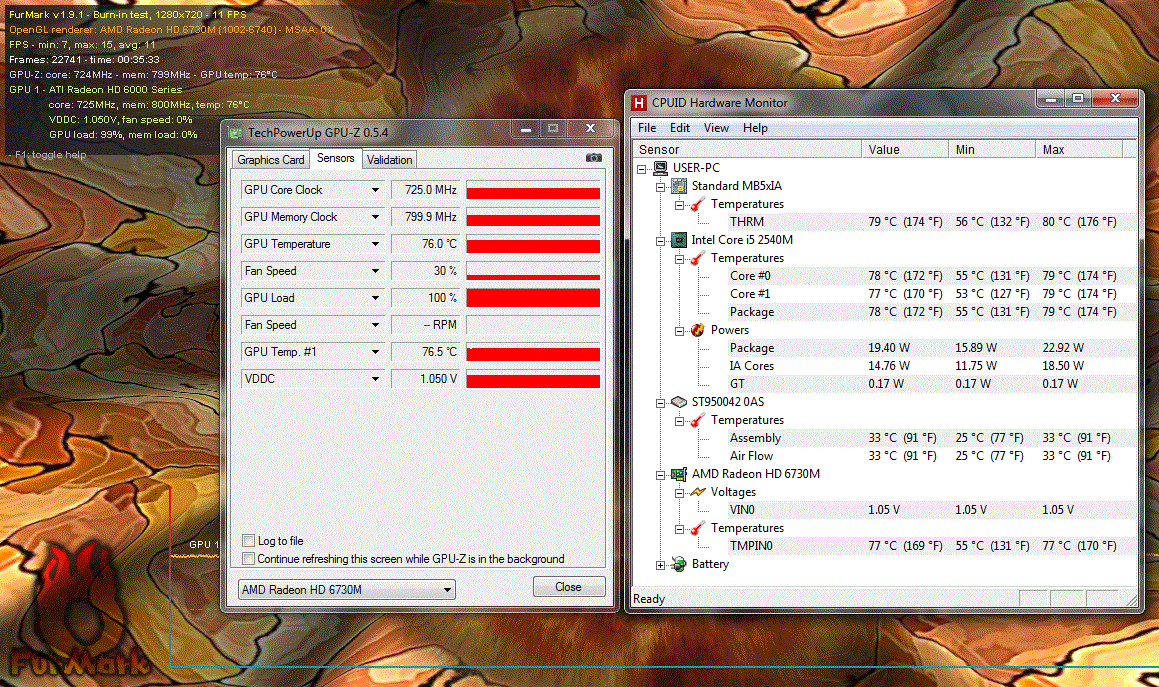
Task: Click the GPU Temperature red graph bar
Action: [x=533, y=246]
